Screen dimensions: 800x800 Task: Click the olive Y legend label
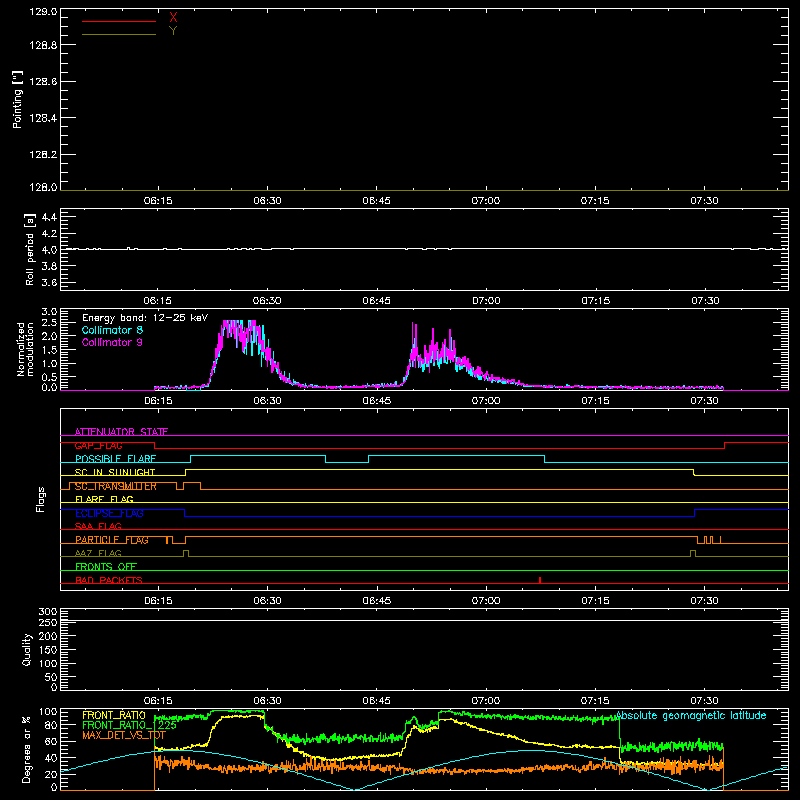pyautogui.click(x=173, y=31)
